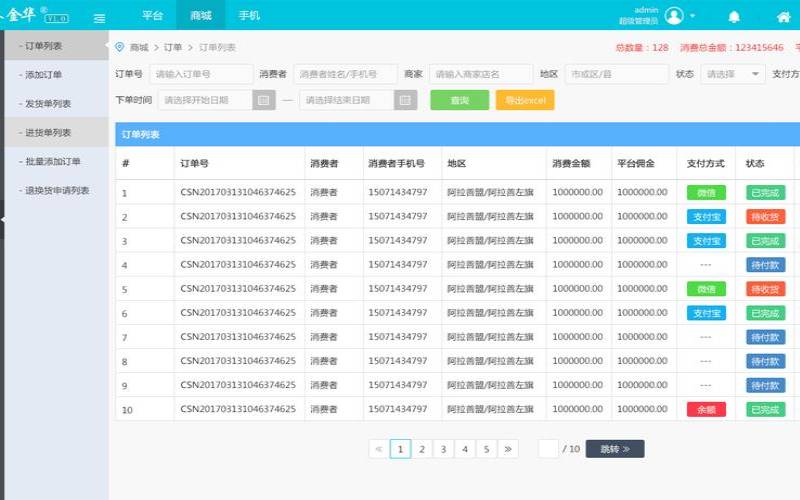
Task: Click 待付款 status tag in row 4
Action: coord(765,265)
